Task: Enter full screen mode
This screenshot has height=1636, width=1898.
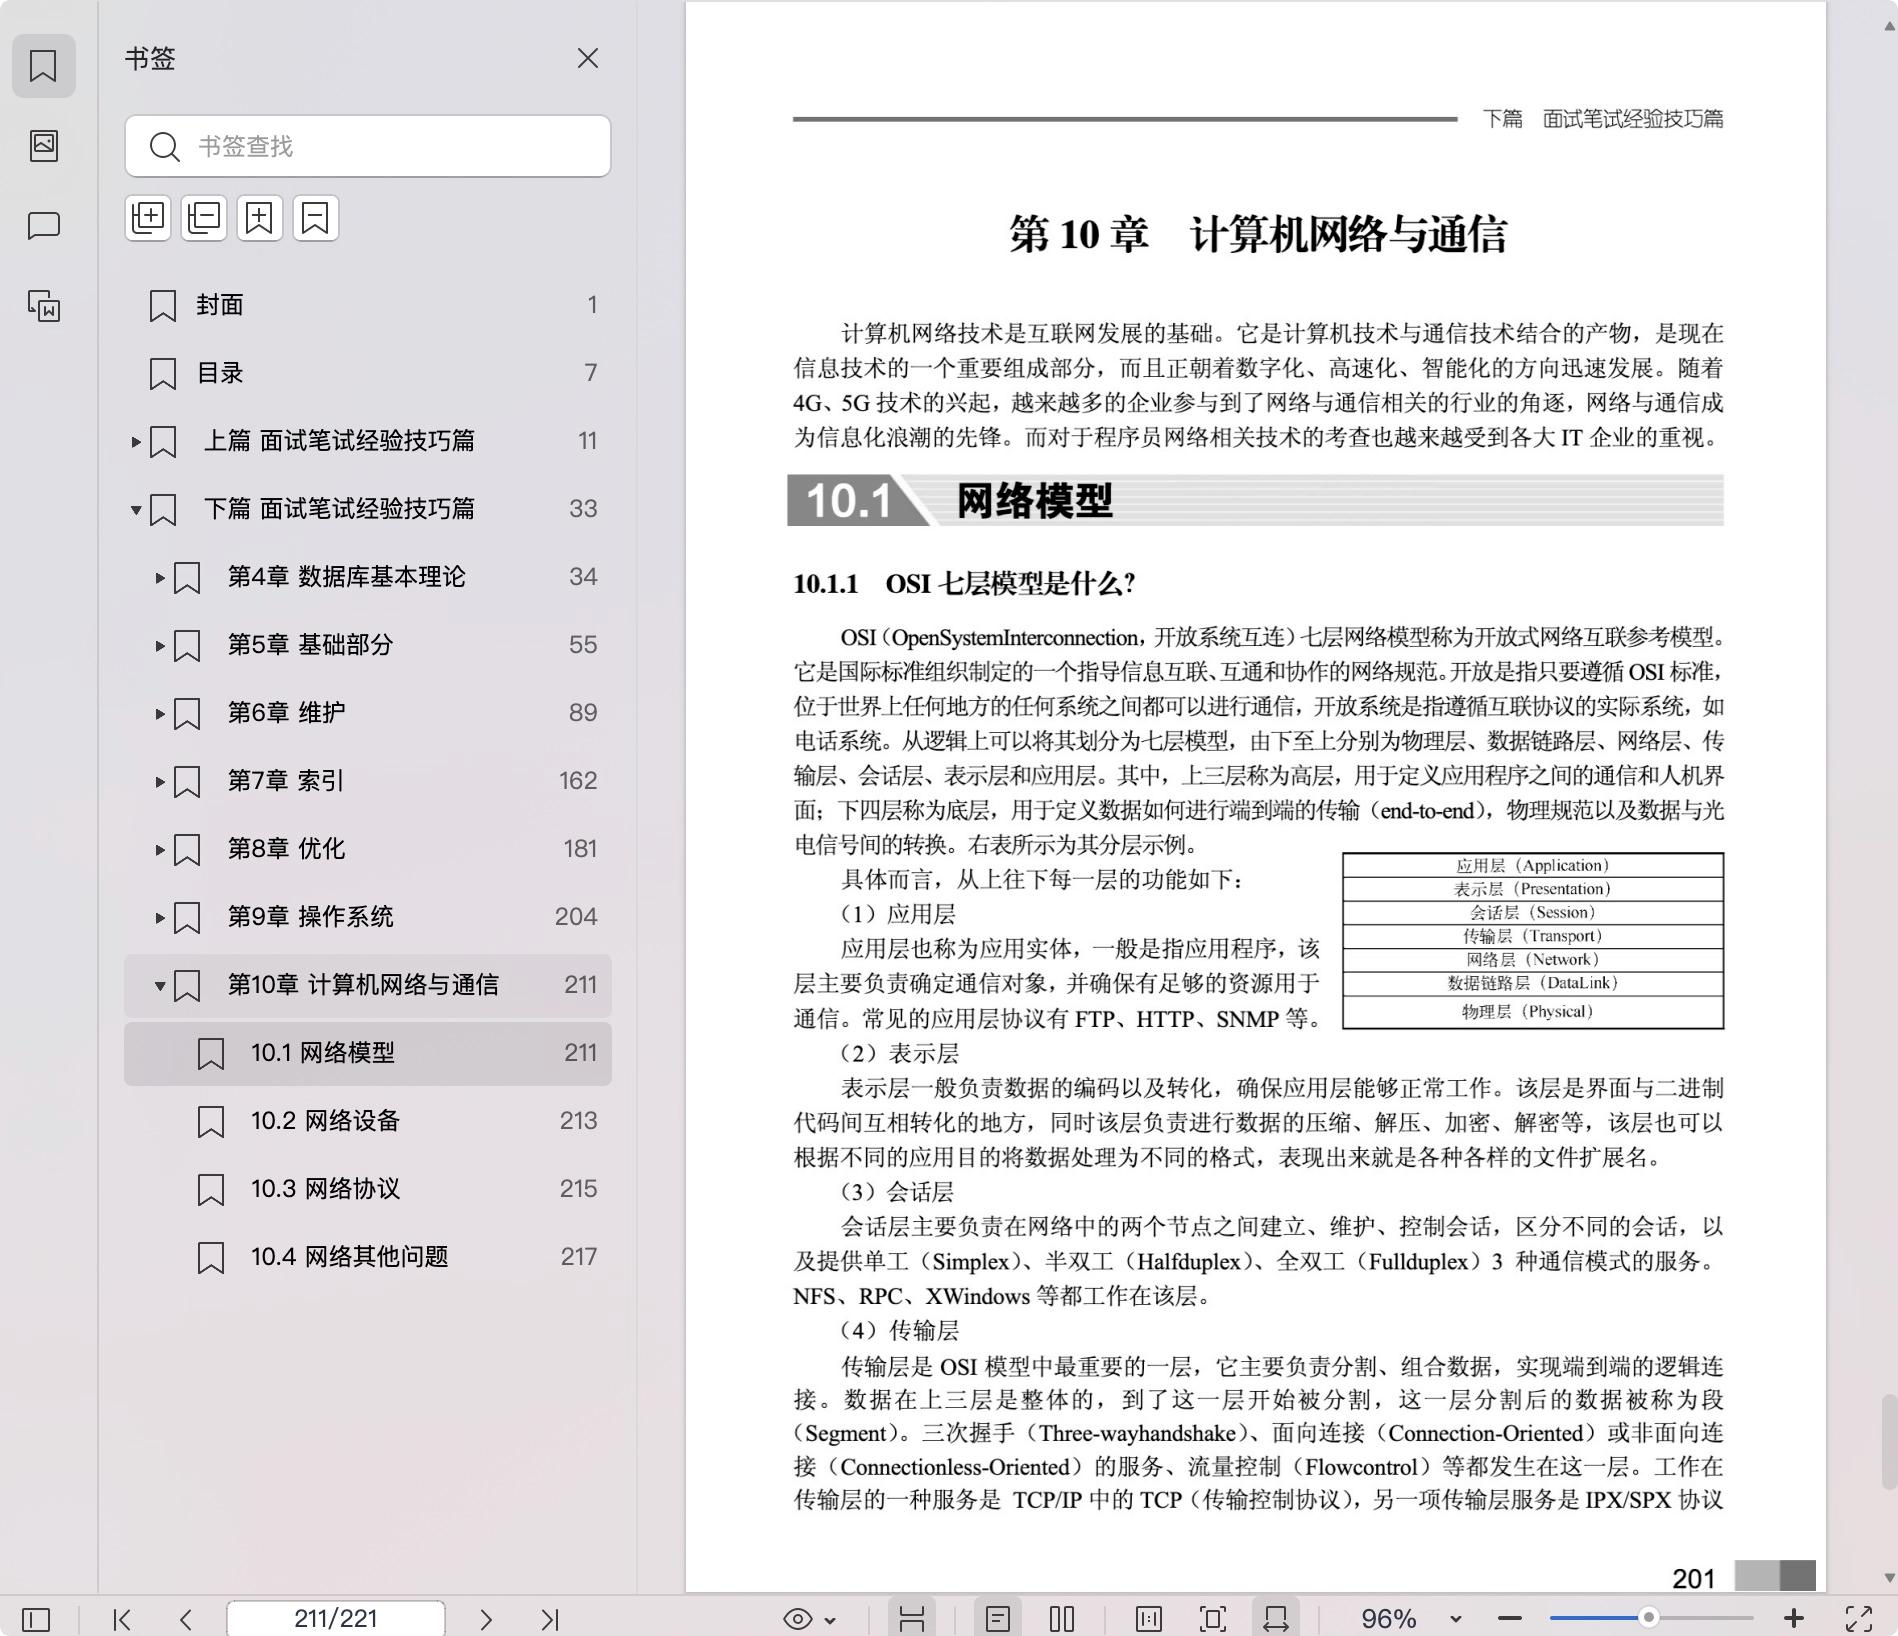Action: coord(1859,1619)
